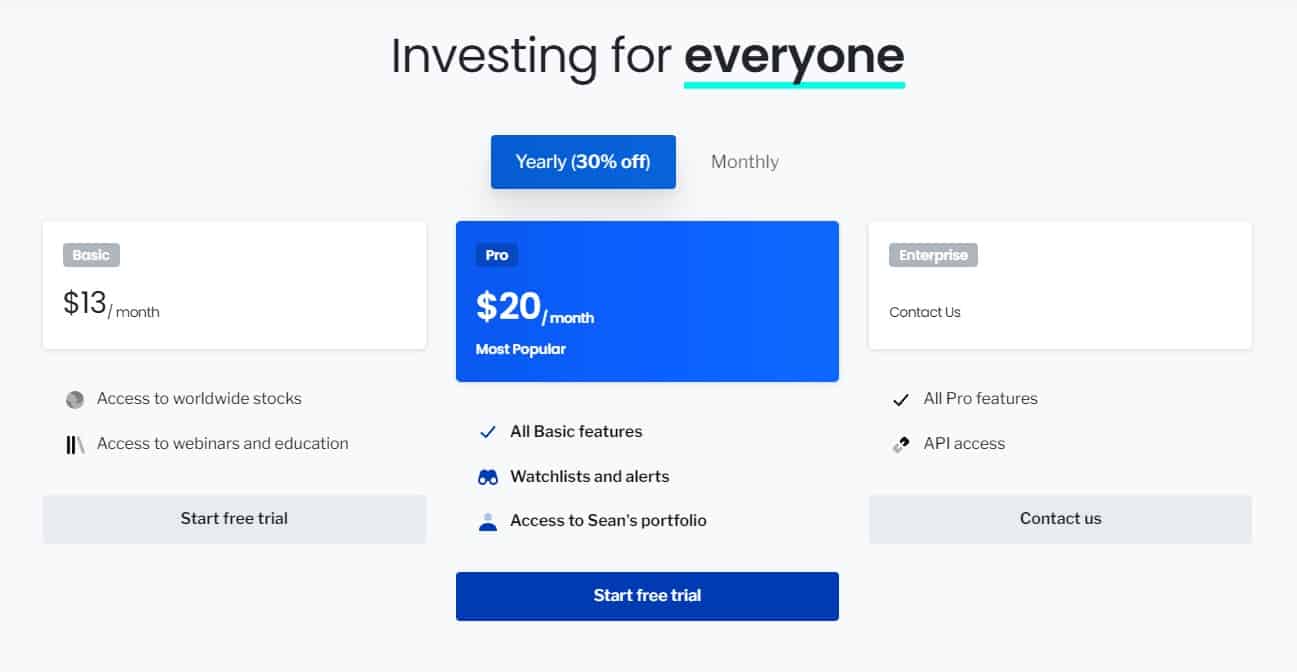Click the globe icon beside worldwide stocks
The image size is (1297, 672).
[75, 400]
